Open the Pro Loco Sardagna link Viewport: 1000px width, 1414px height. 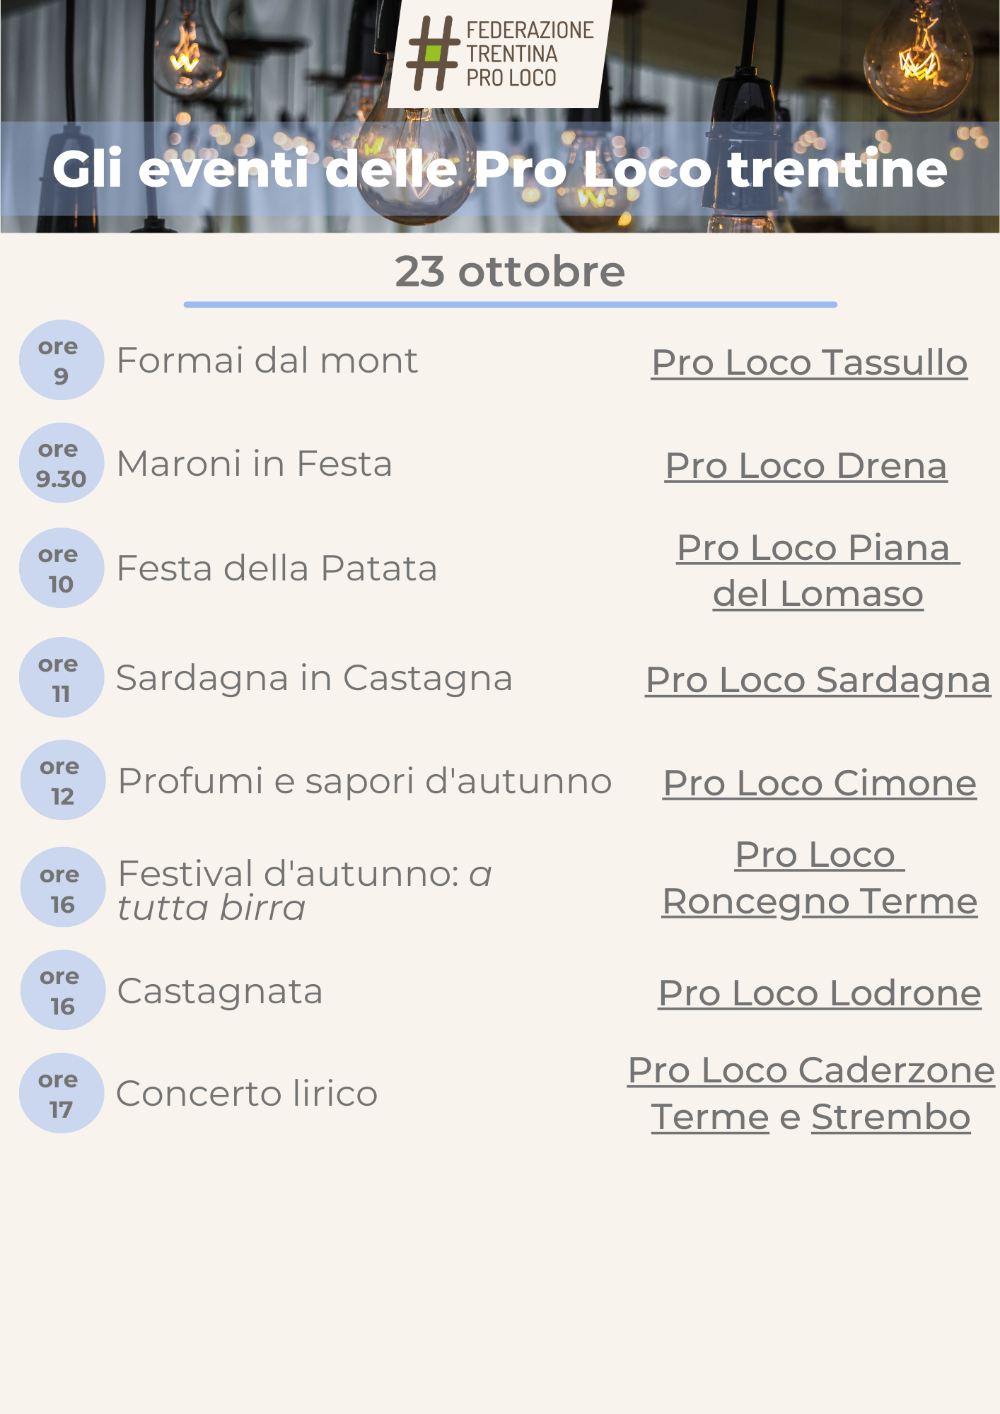click(818, 680)
